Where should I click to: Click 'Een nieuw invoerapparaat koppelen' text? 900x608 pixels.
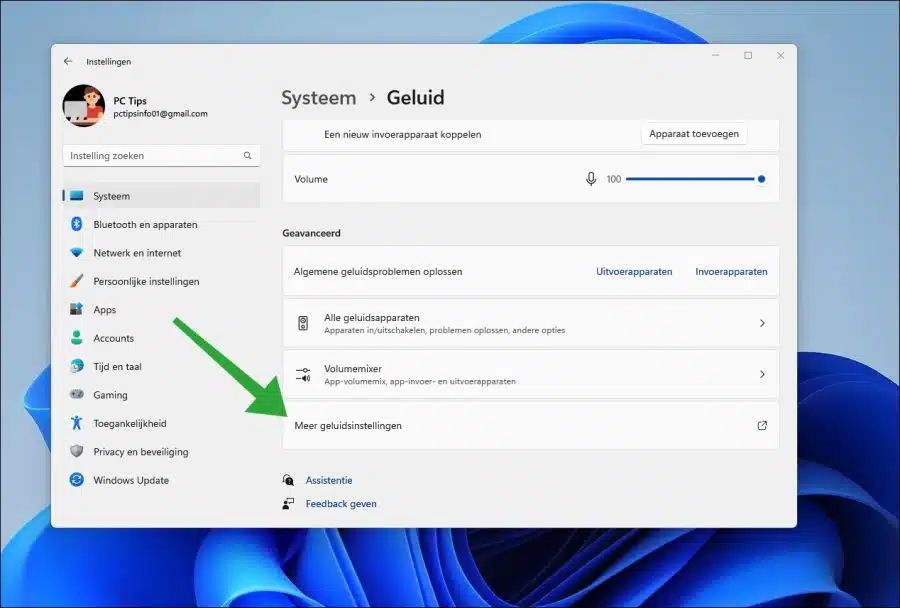[402, 134]
